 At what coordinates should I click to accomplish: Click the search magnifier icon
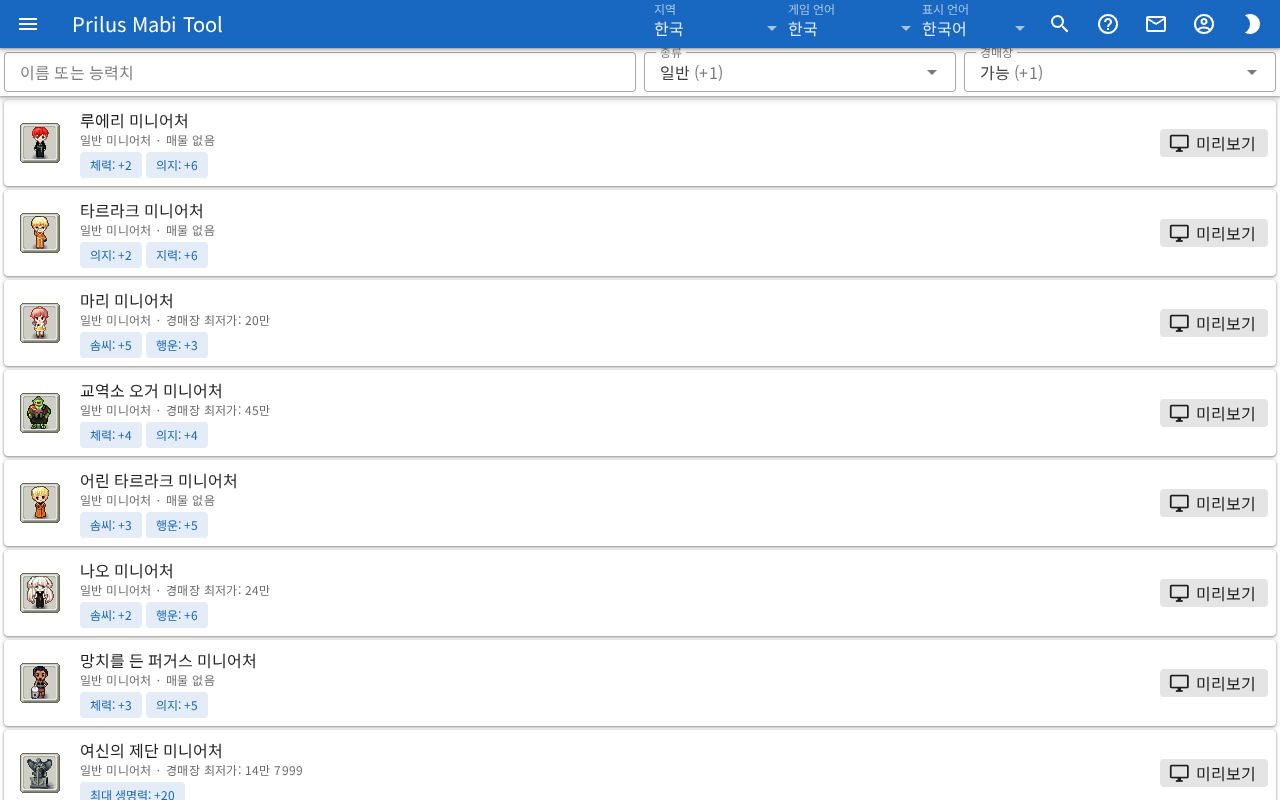[1060, 24]
